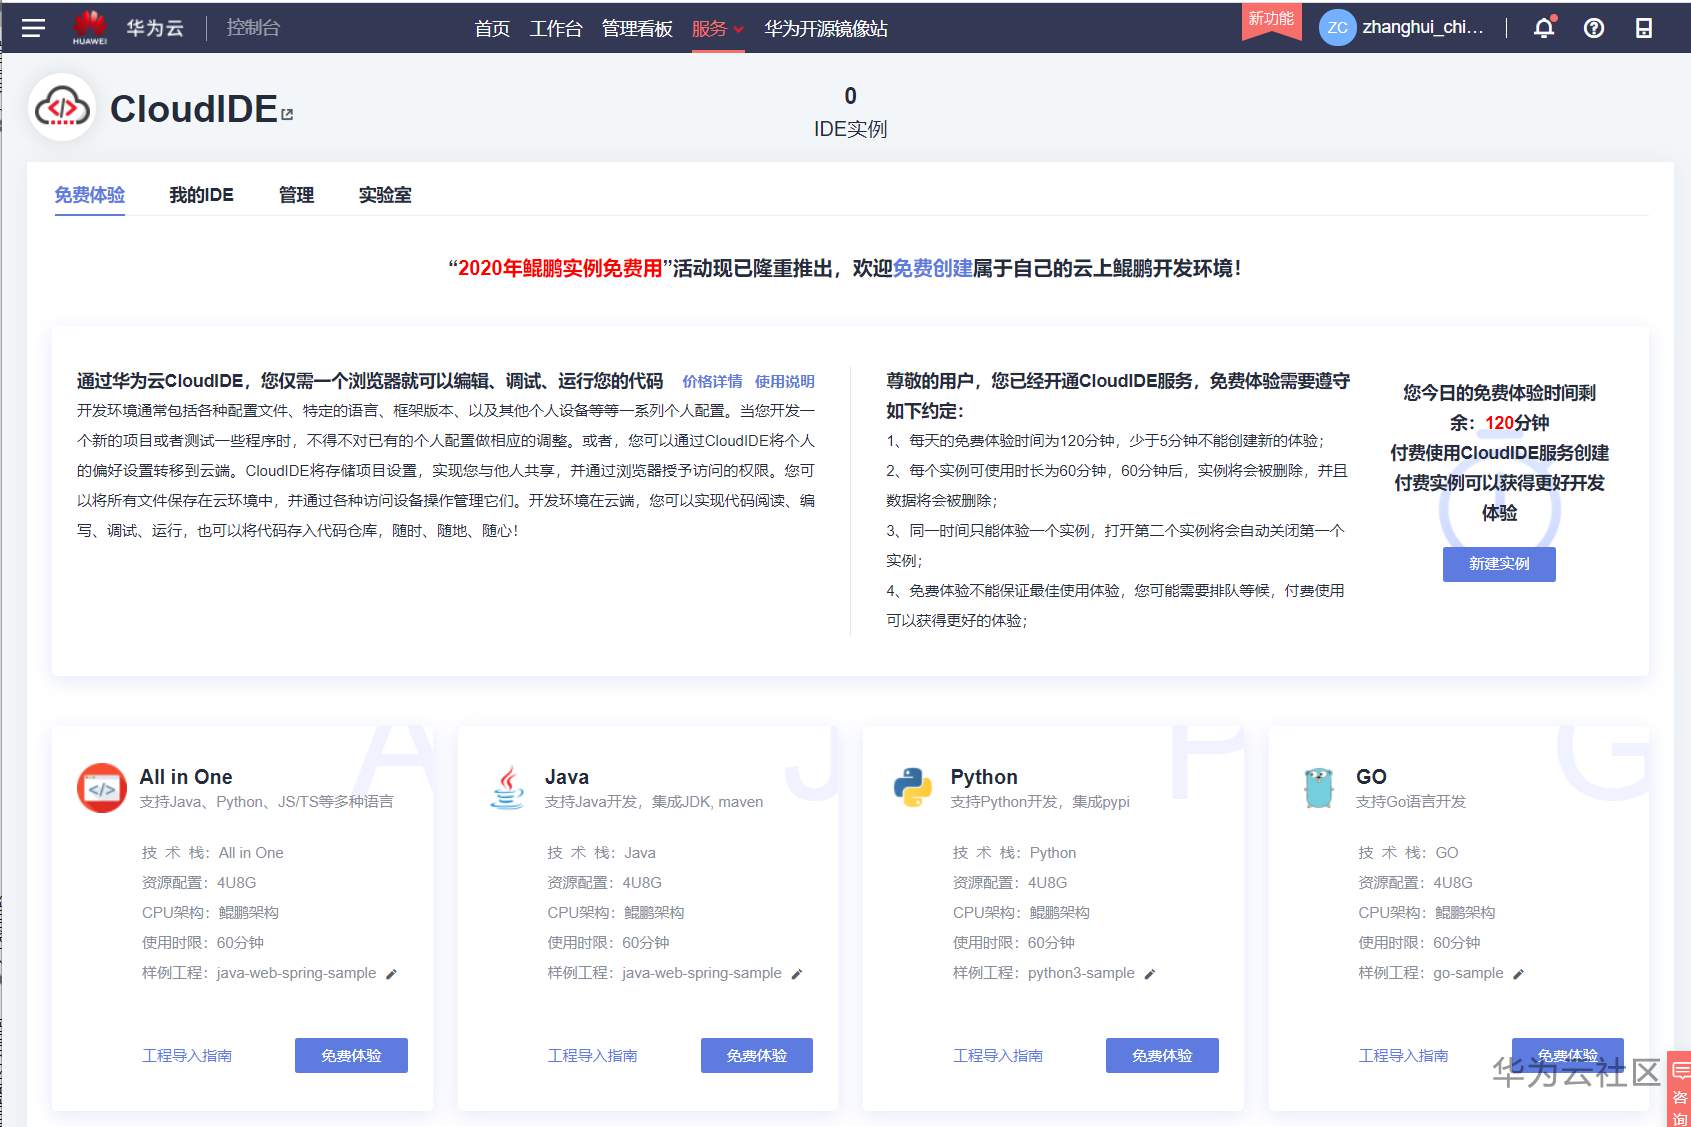Start 免费体验 for Java card
This screenshot has height=1127, width=1691.
pos(757,1055)
